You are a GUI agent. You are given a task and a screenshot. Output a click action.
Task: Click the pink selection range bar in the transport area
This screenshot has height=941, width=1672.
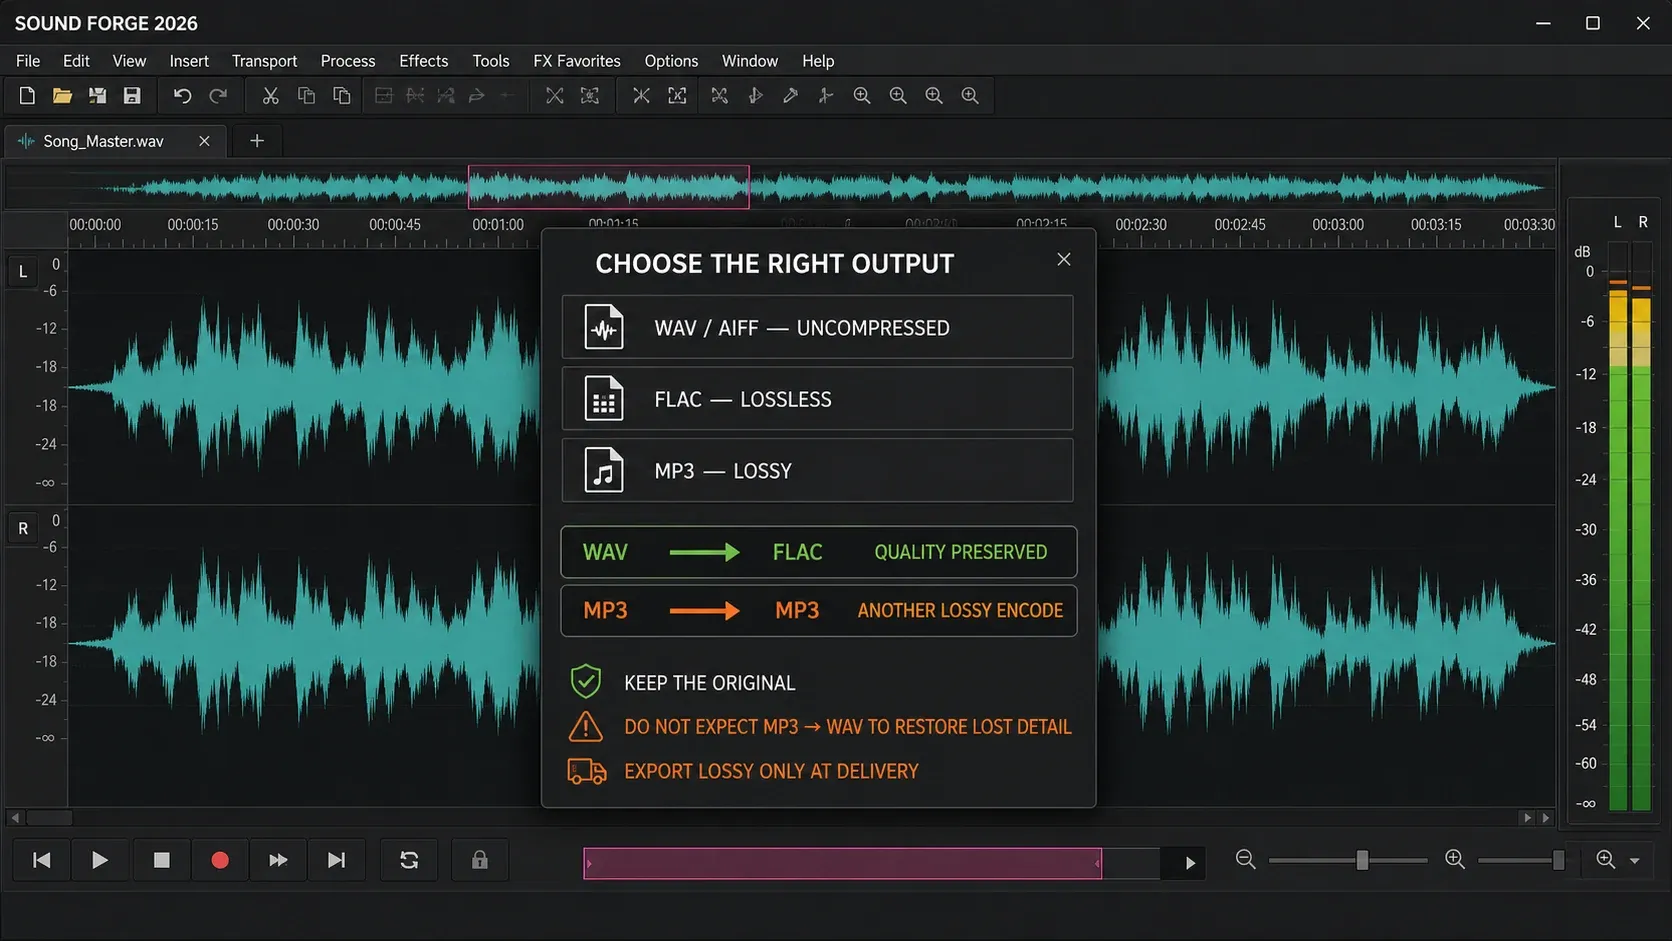pyautogui.click(x=843, y=863)
